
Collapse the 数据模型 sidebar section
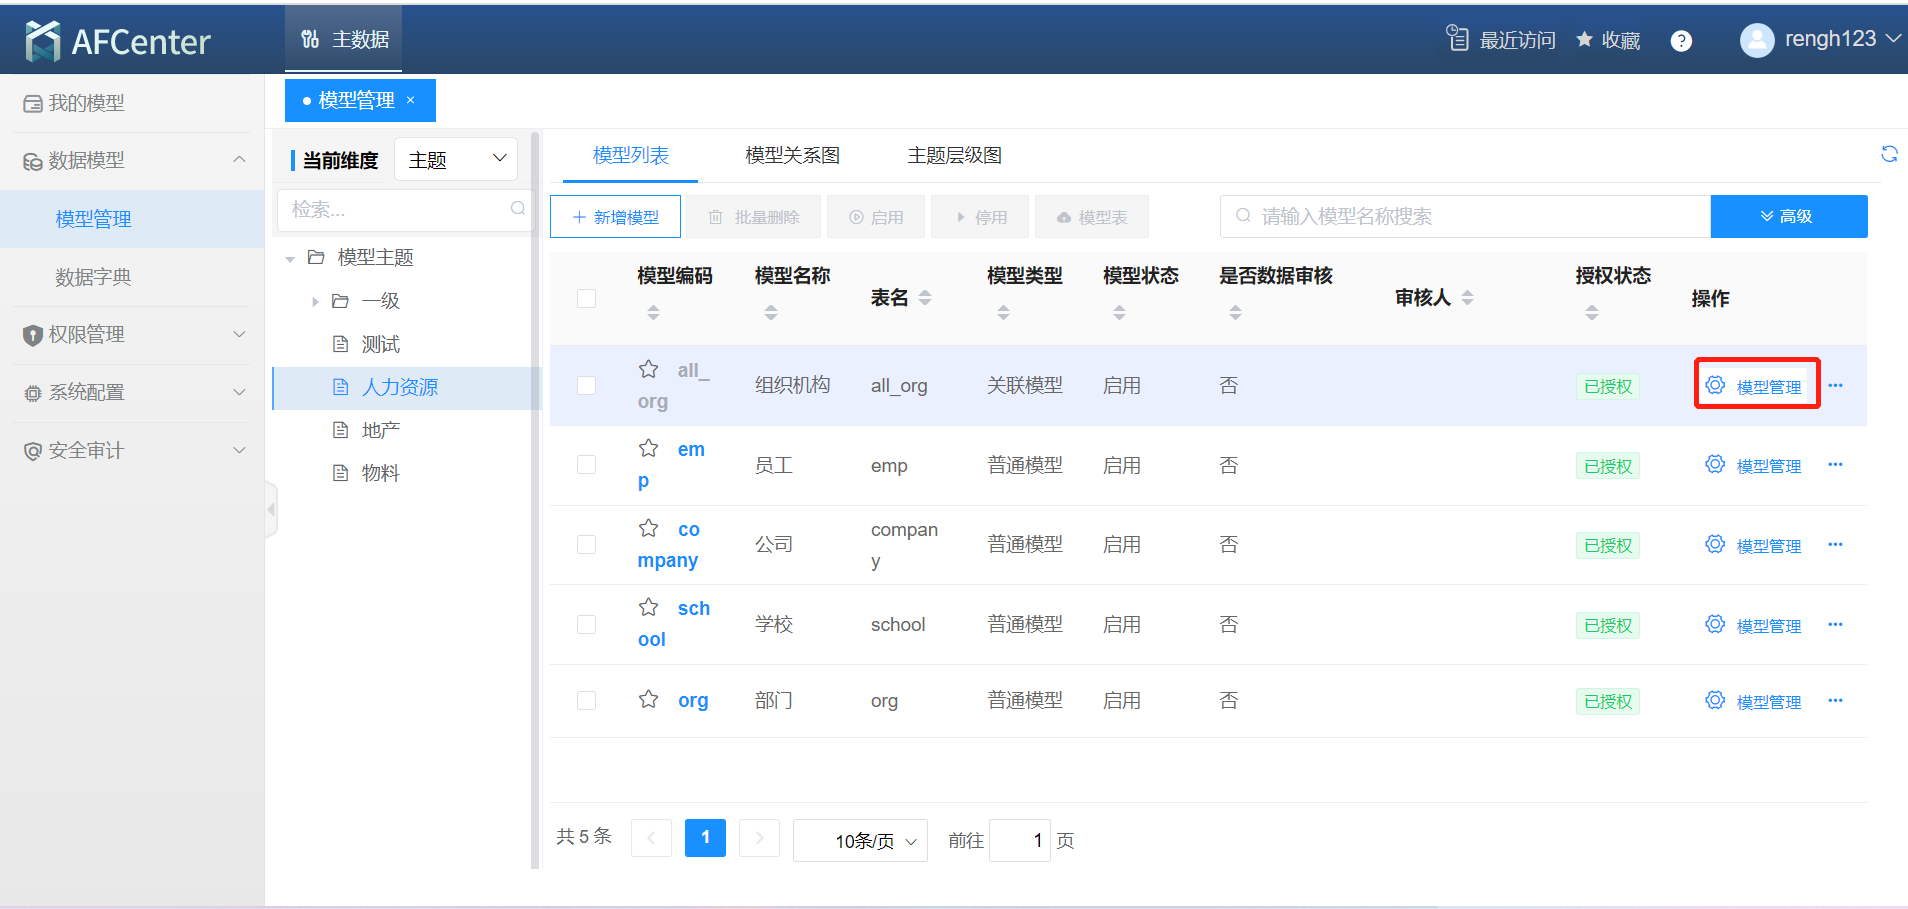coord(239,159)
